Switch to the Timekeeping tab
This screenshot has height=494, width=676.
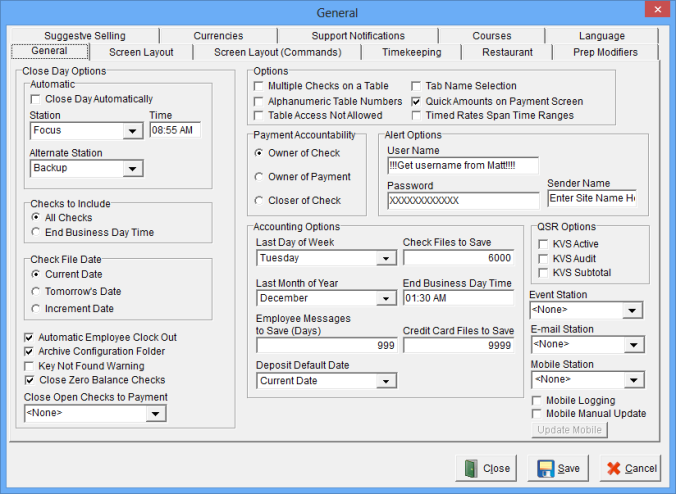410,52
